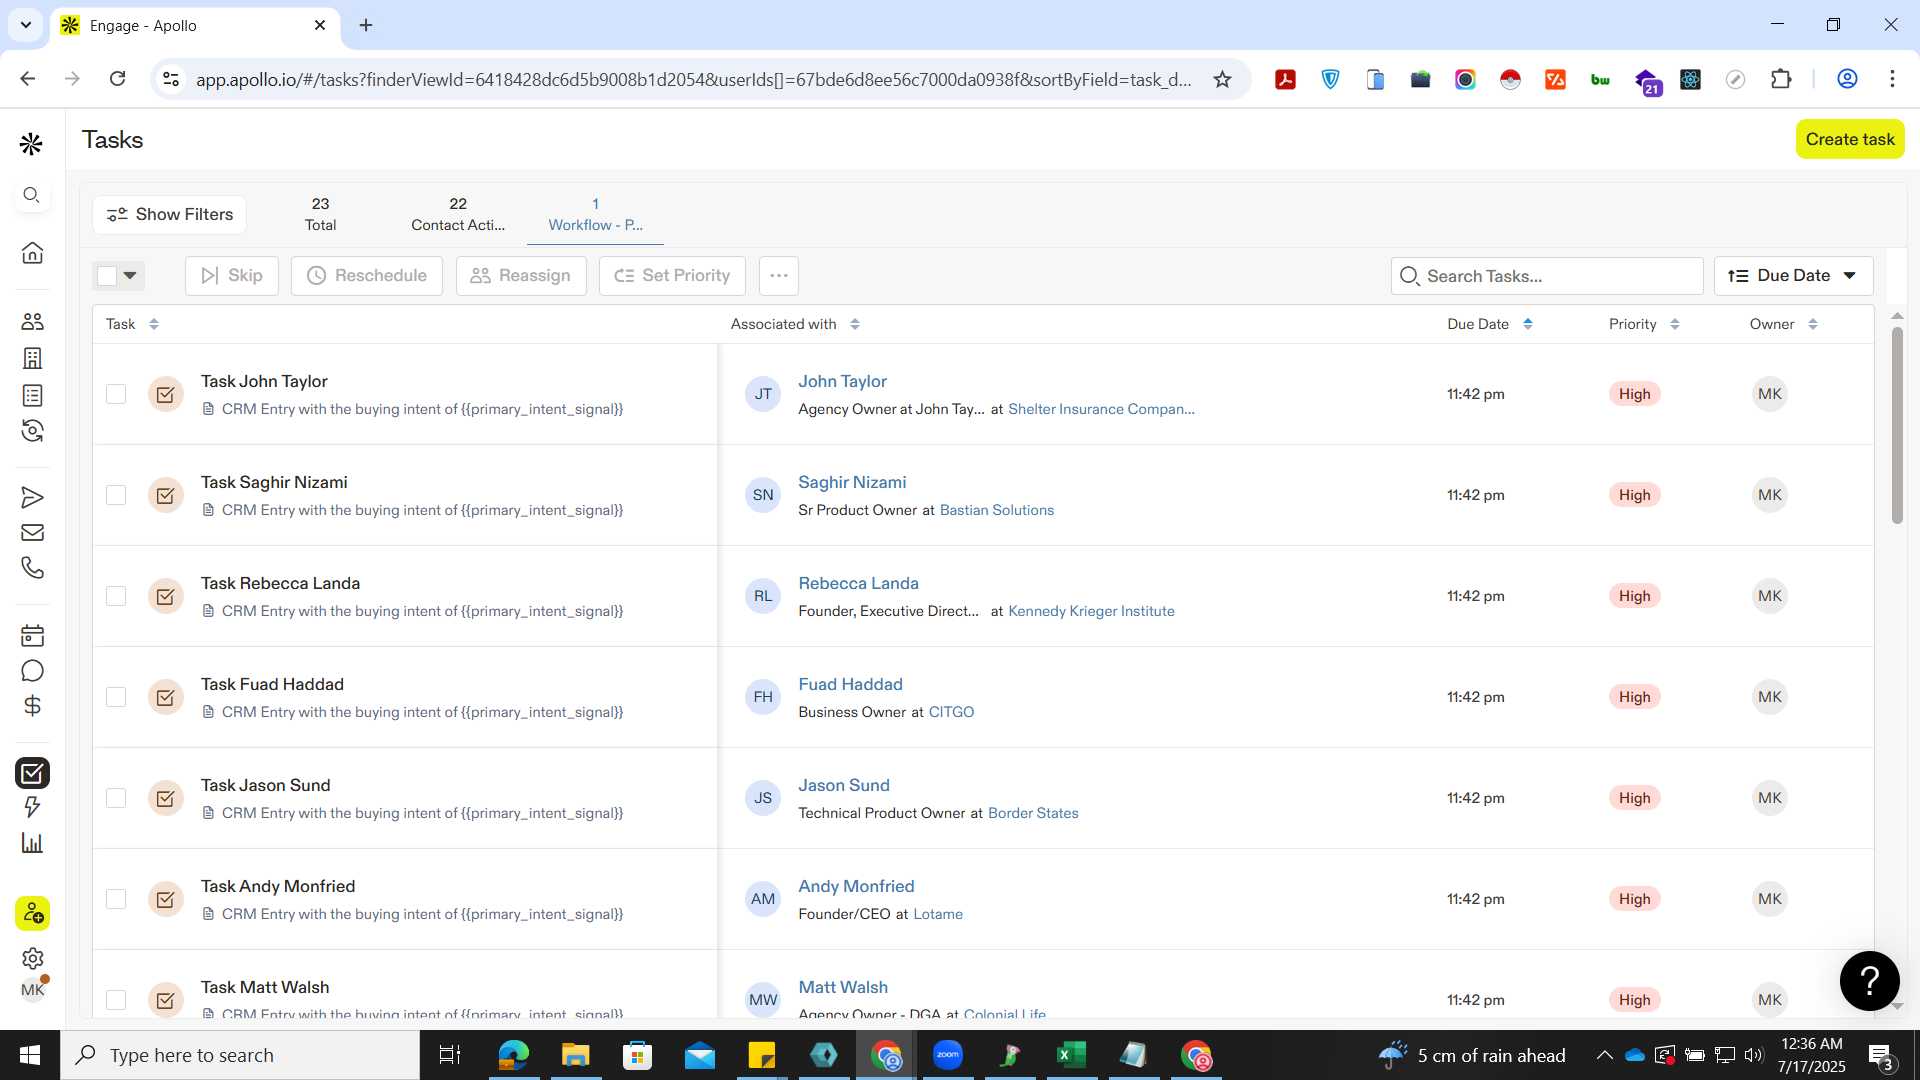Select the 1 Workflow - P... tab
The image size is (1920, 1080).
(595, 214)
